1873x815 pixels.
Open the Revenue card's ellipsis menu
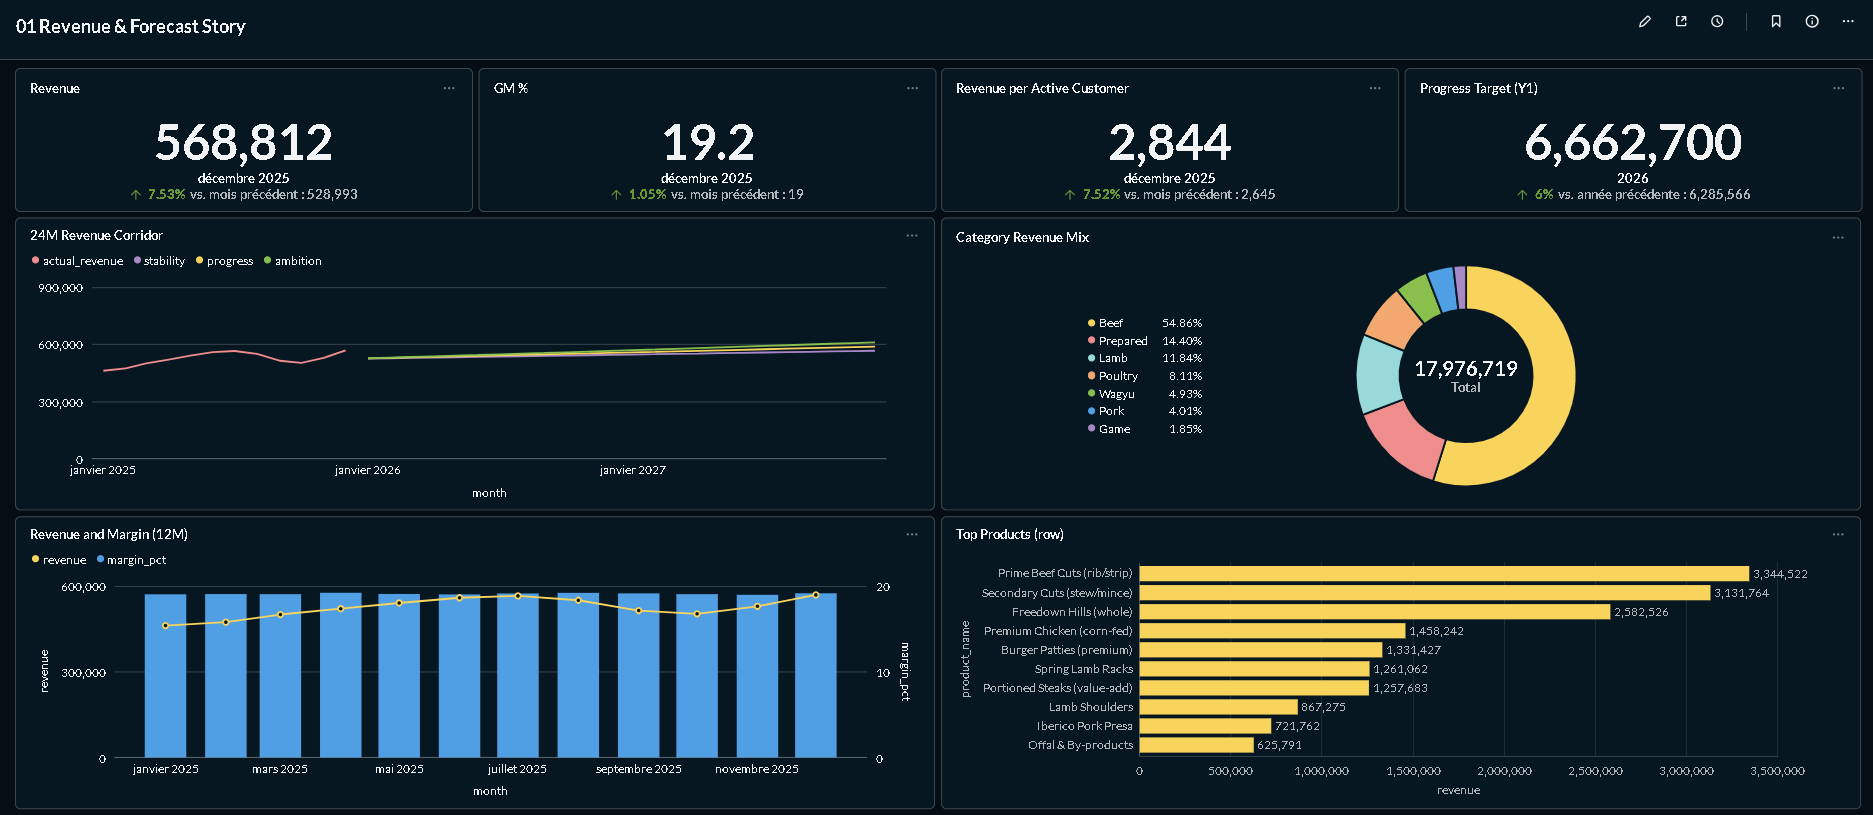click(x=449, y=89)
